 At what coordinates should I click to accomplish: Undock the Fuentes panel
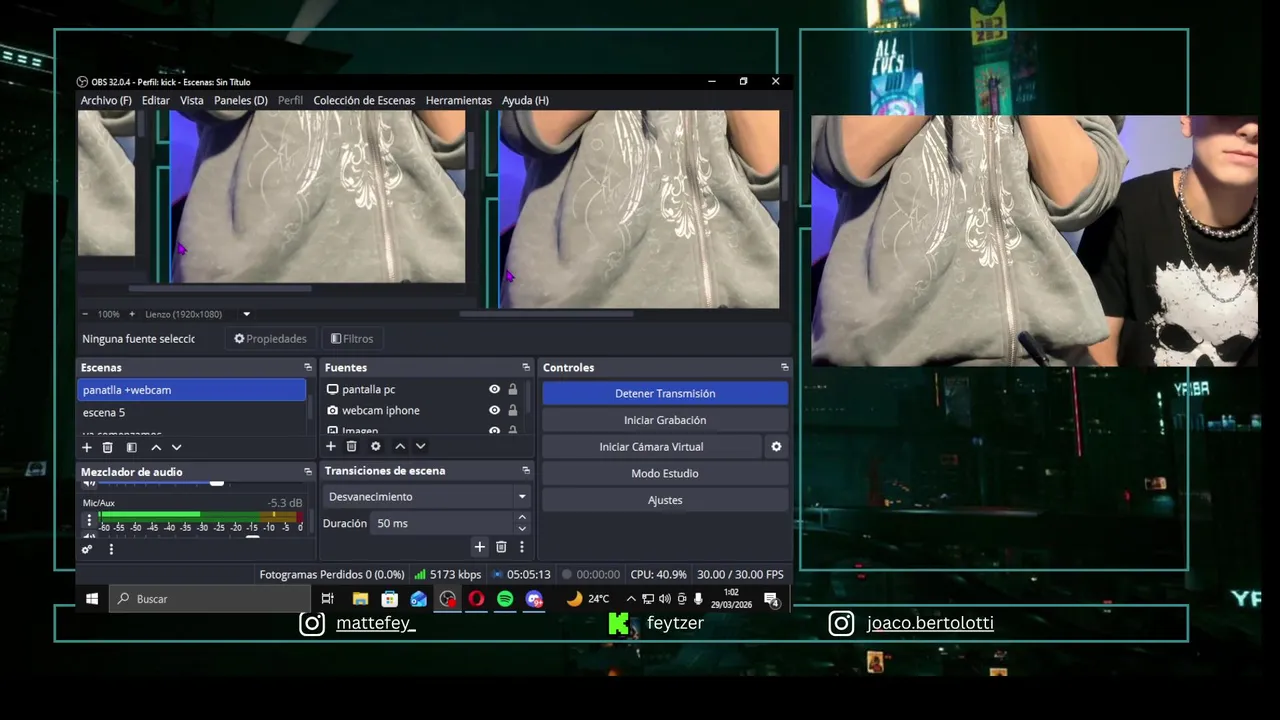click(526, 368)
